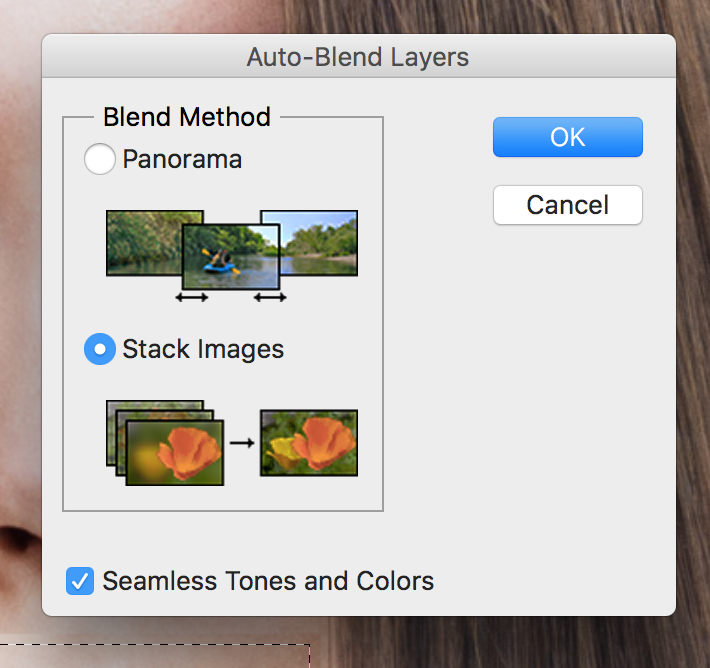
Task: Click the Auto-Blend Layers title bar
Action: [x=358, y=57]
